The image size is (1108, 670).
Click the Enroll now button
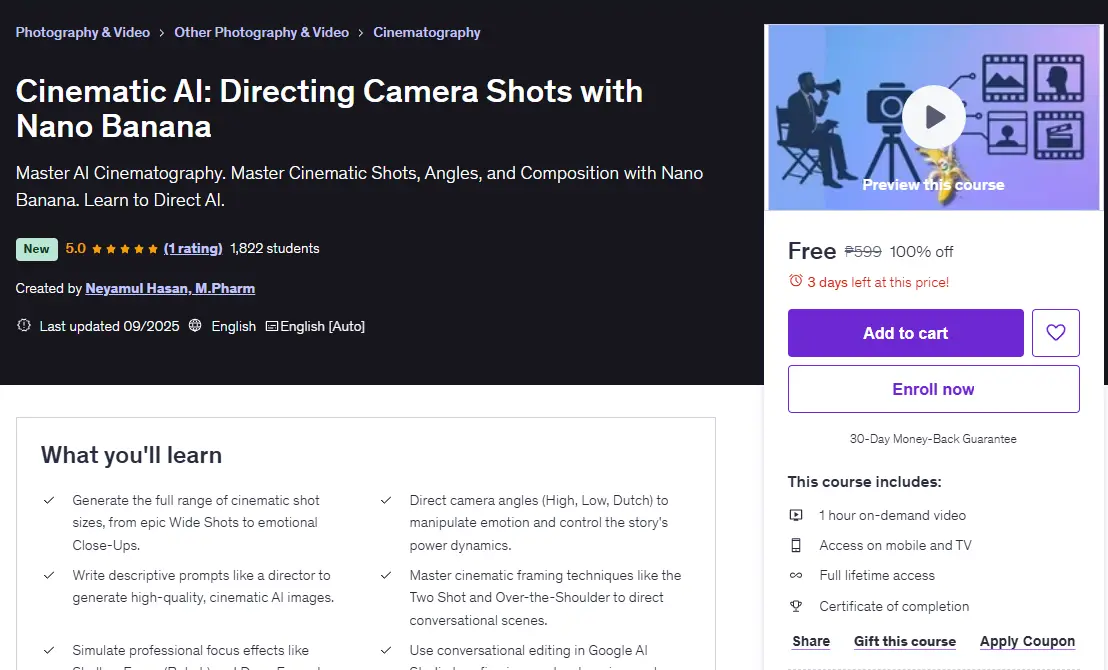click(933, 389)
